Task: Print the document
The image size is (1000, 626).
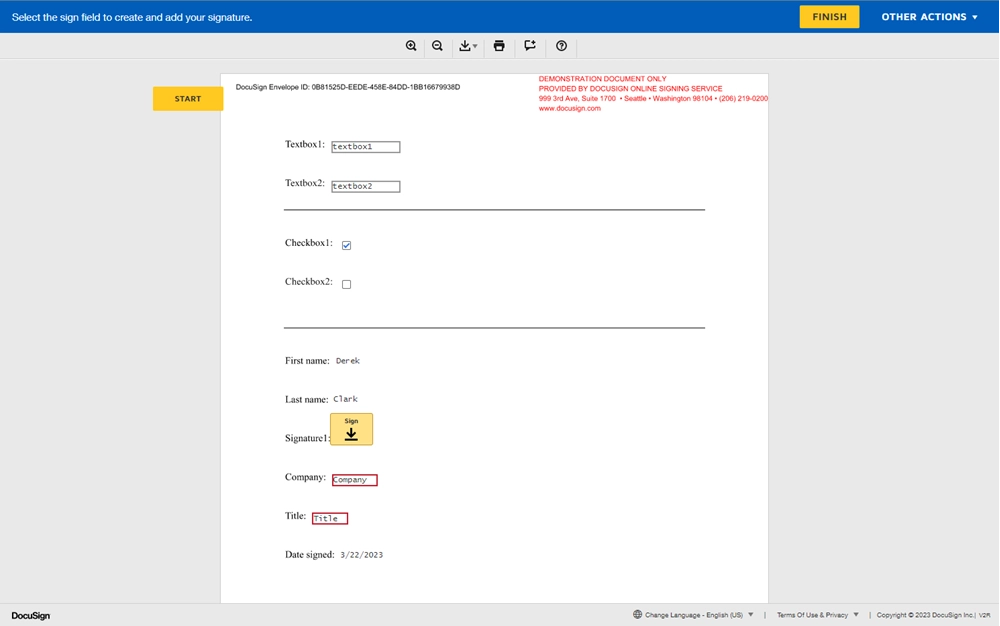Action: 499,46
